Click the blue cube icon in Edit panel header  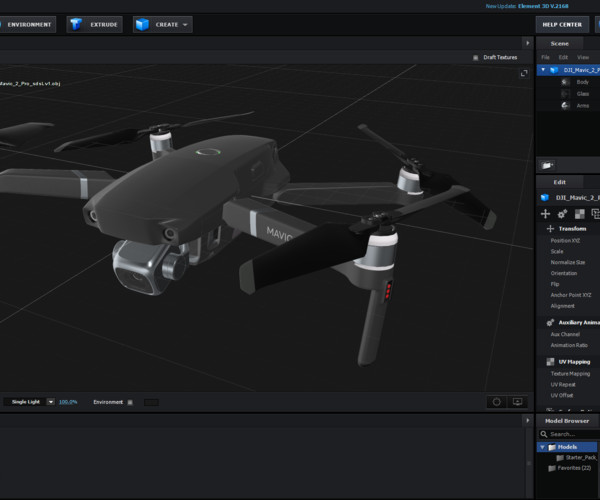coord(545,197)
